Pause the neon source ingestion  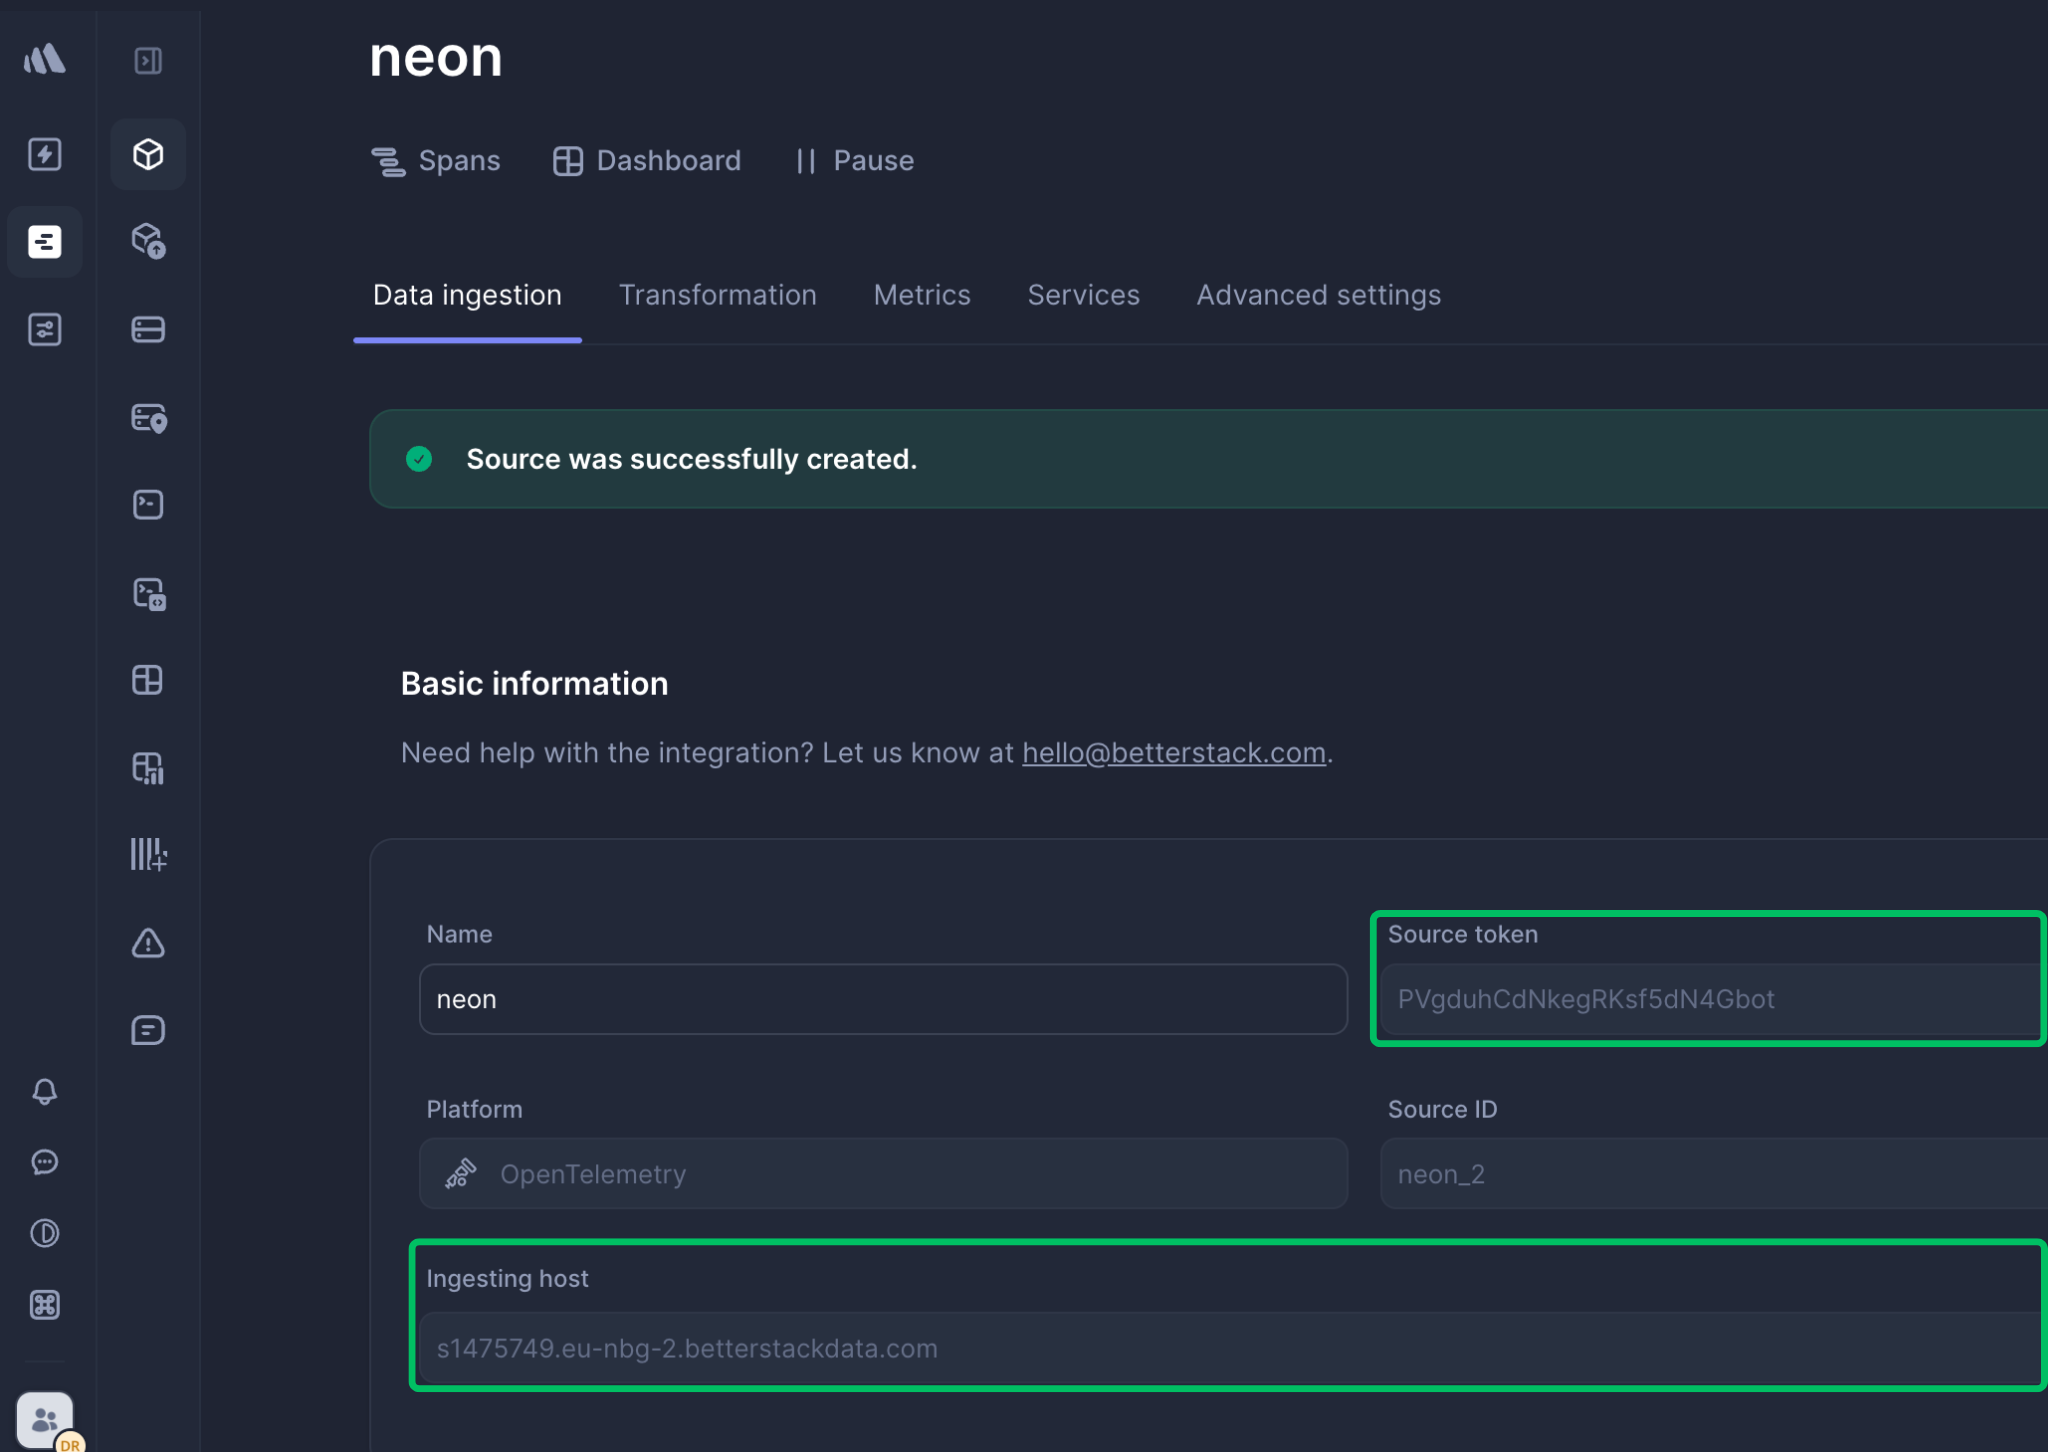click(855, 160)
